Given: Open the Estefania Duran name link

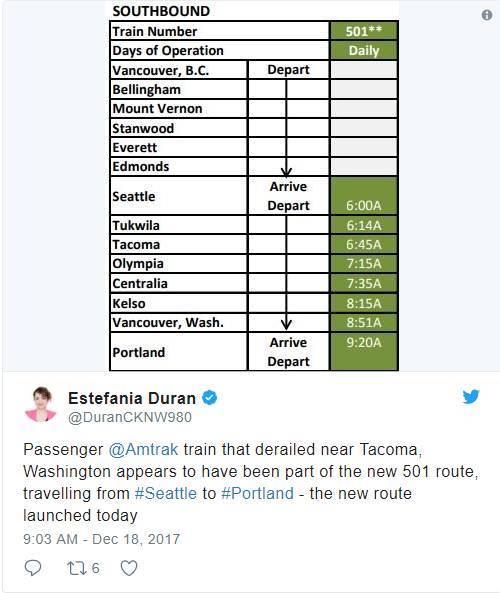Looking at the screenshot, I should click(132, 398).
